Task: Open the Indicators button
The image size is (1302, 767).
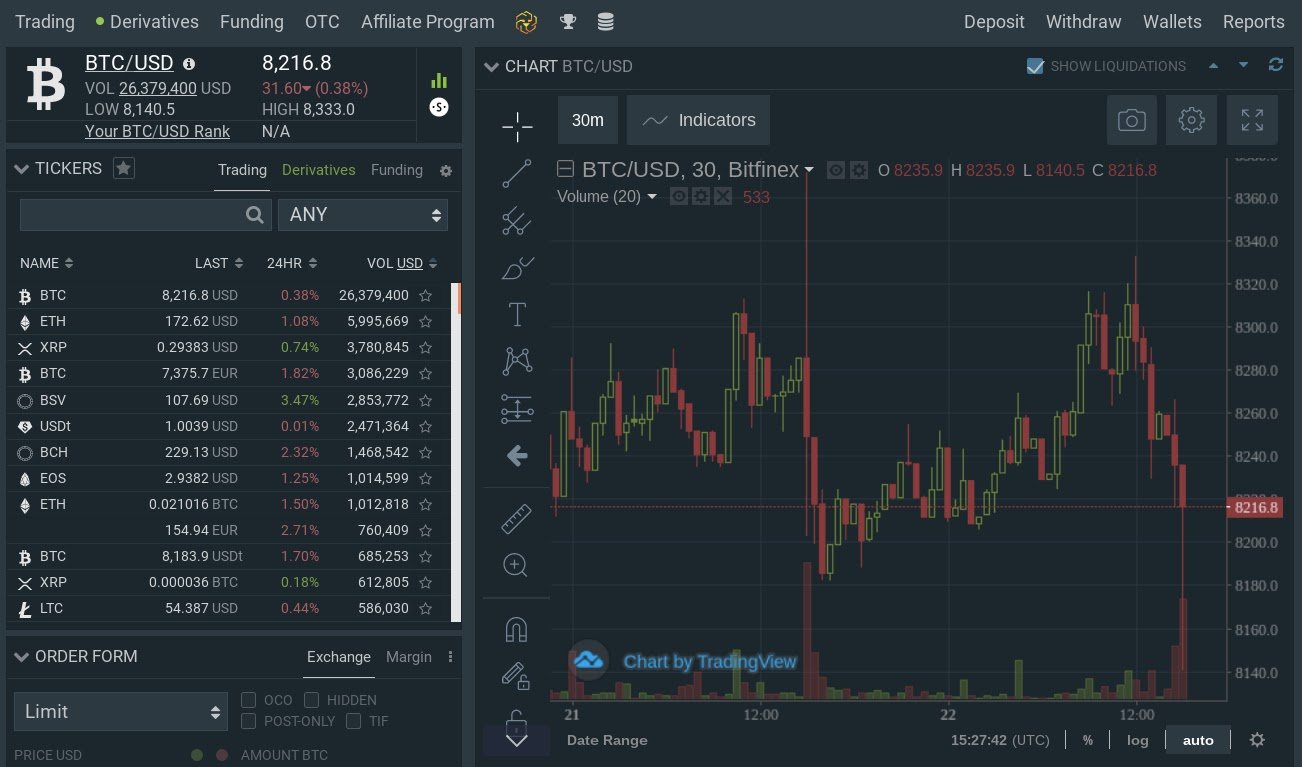Action: click(x=699, y=120)
